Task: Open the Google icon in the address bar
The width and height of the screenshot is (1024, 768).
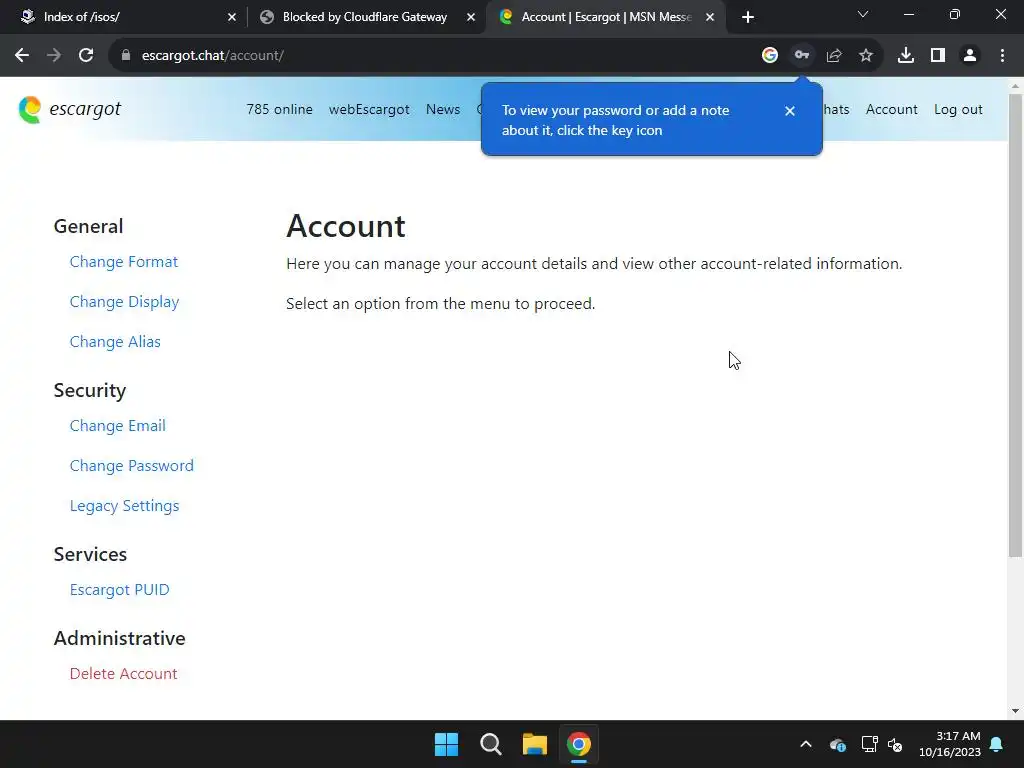Action: (x=770, y=56)
